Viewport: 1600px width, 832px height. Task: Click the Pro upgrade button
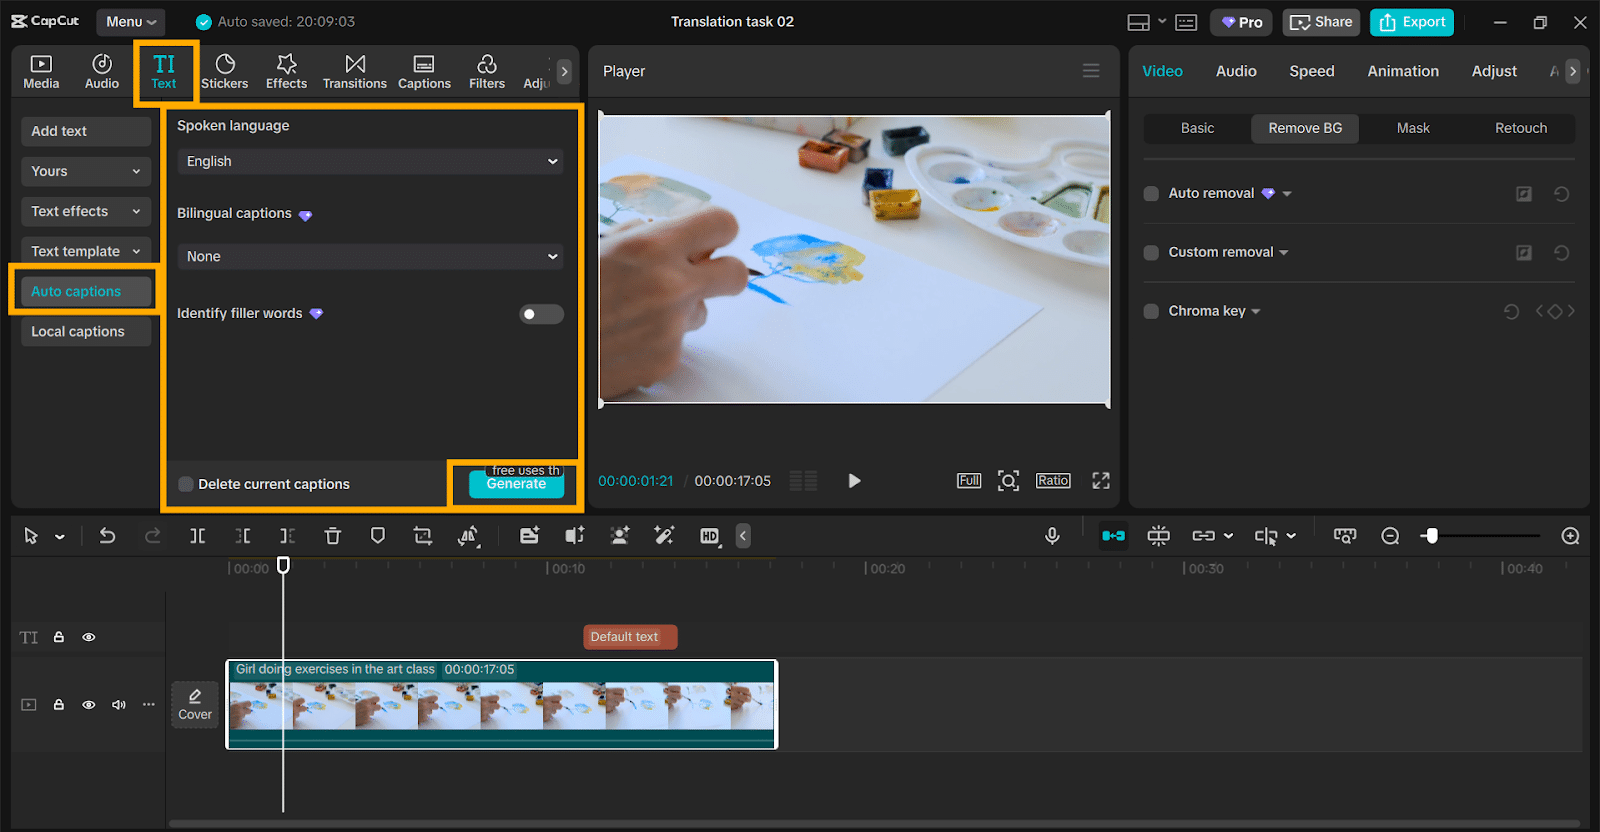(1241, 22)
